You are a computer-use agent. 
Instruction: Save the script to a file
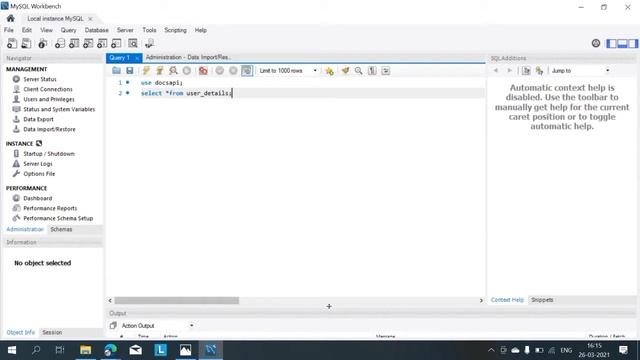point(130,71)
